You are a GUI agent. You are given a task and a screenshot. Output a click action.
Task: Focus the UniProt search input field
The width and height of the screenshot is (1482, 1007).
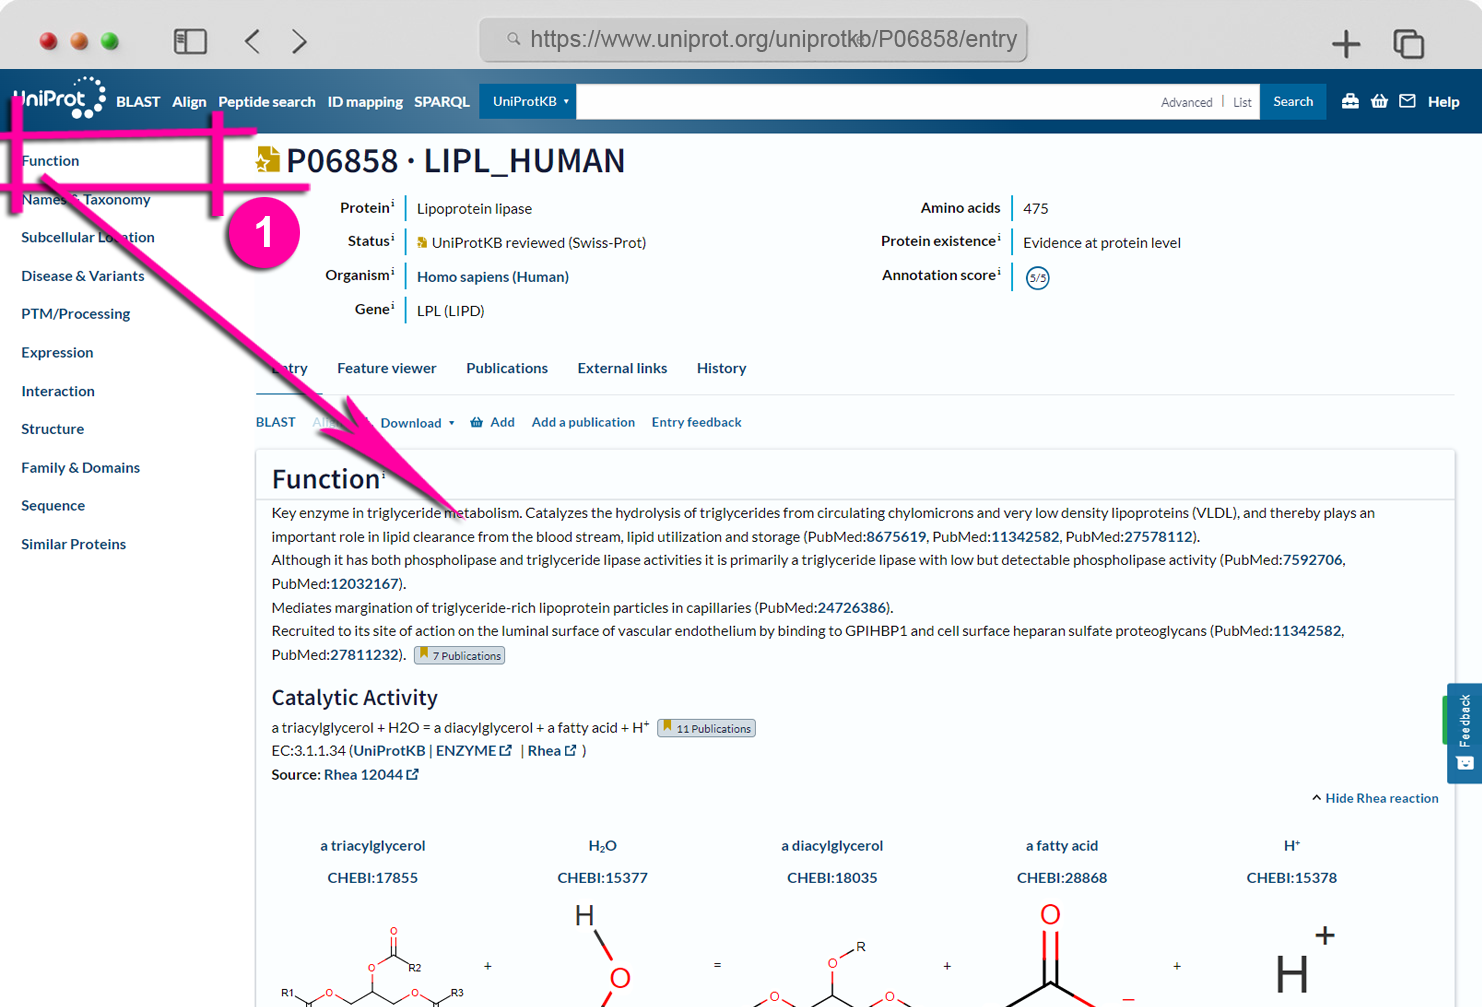[864, 101]
